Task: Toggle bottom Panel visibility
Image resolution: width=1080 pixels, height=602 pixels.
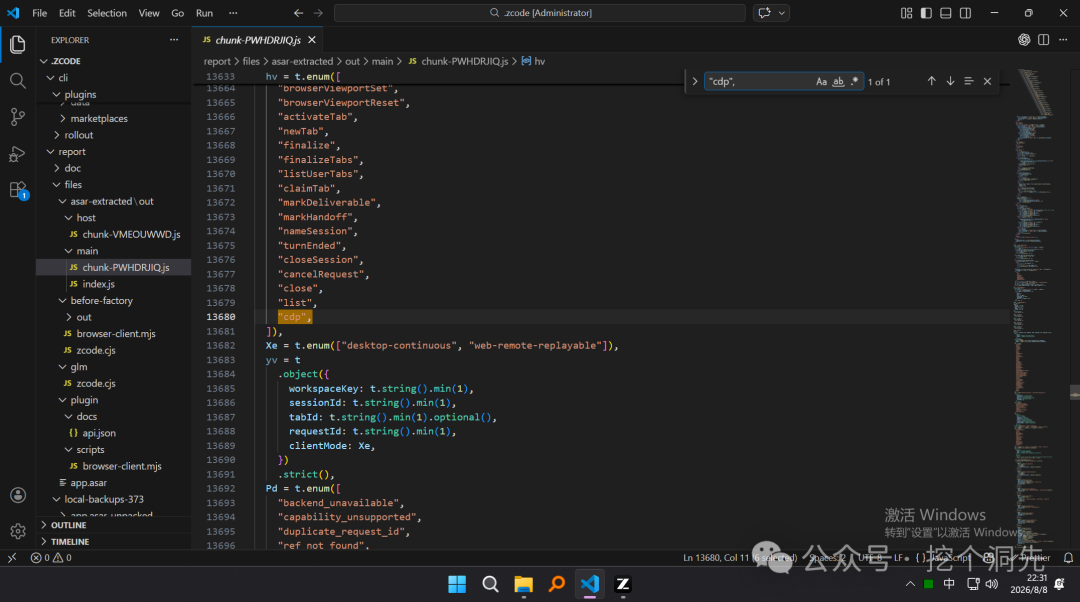Action: point(946,12)
